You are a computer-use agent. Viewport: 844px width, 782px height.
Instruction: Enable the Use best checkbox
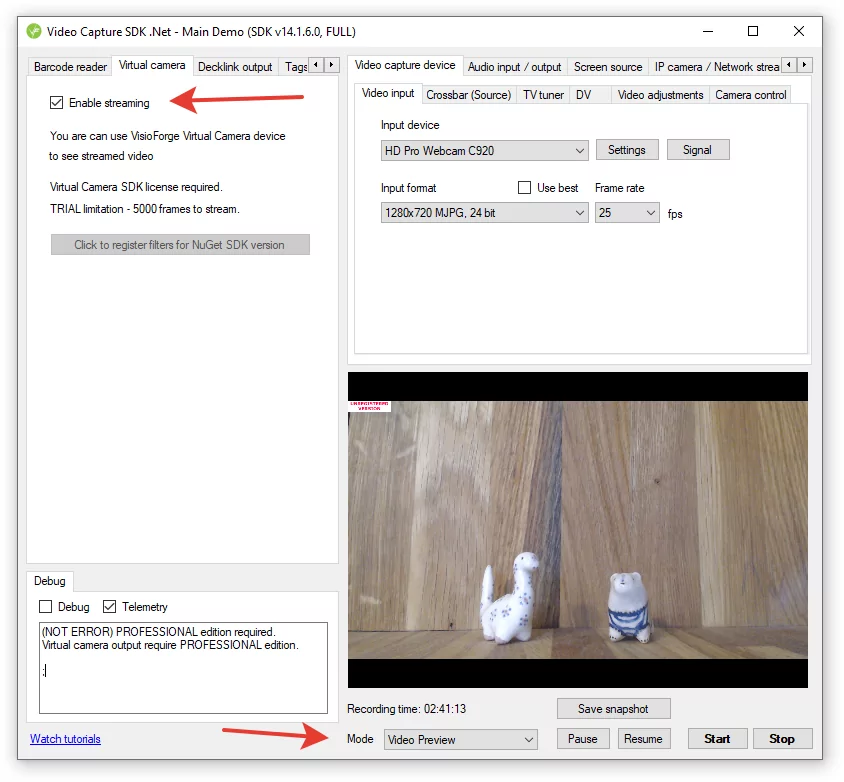[524, 187]
